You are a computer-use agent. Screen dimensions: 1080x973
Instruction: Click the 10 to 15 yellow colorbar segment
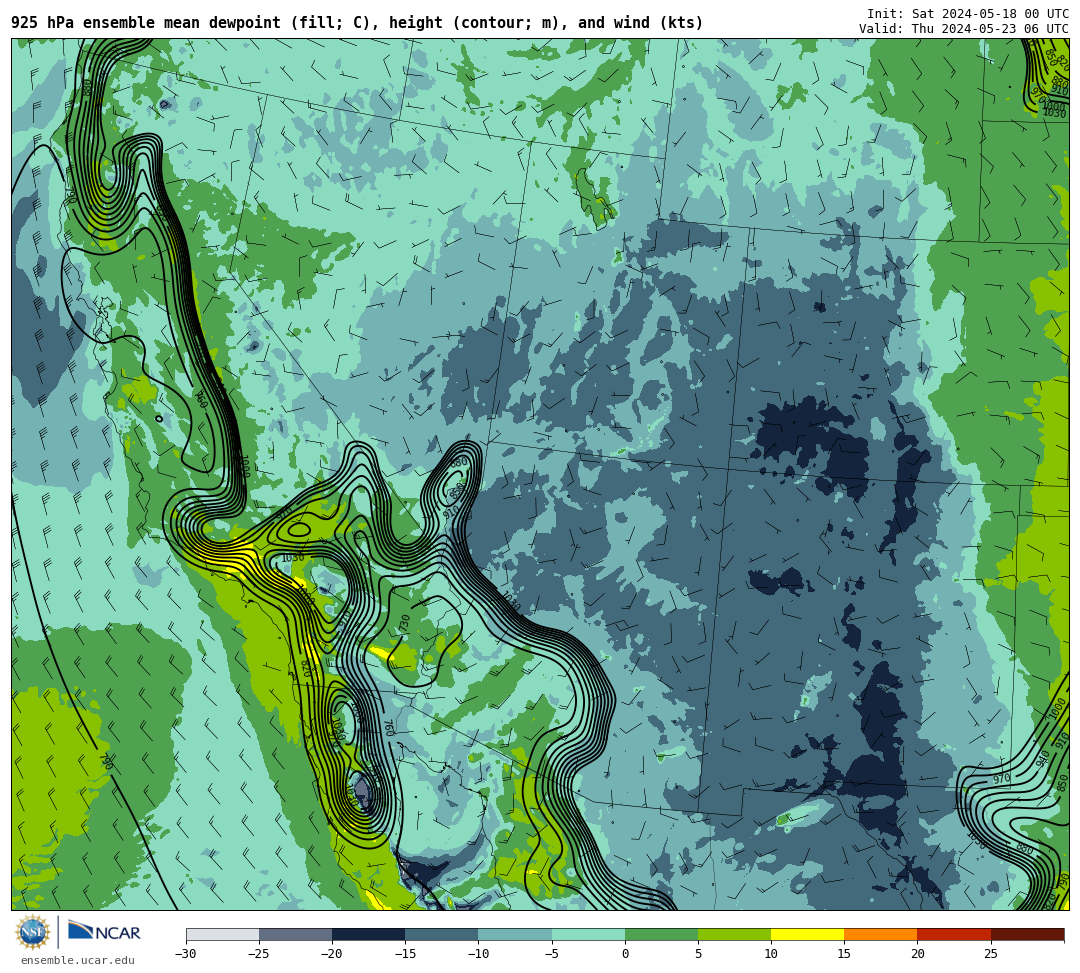[x=807, y=934]
